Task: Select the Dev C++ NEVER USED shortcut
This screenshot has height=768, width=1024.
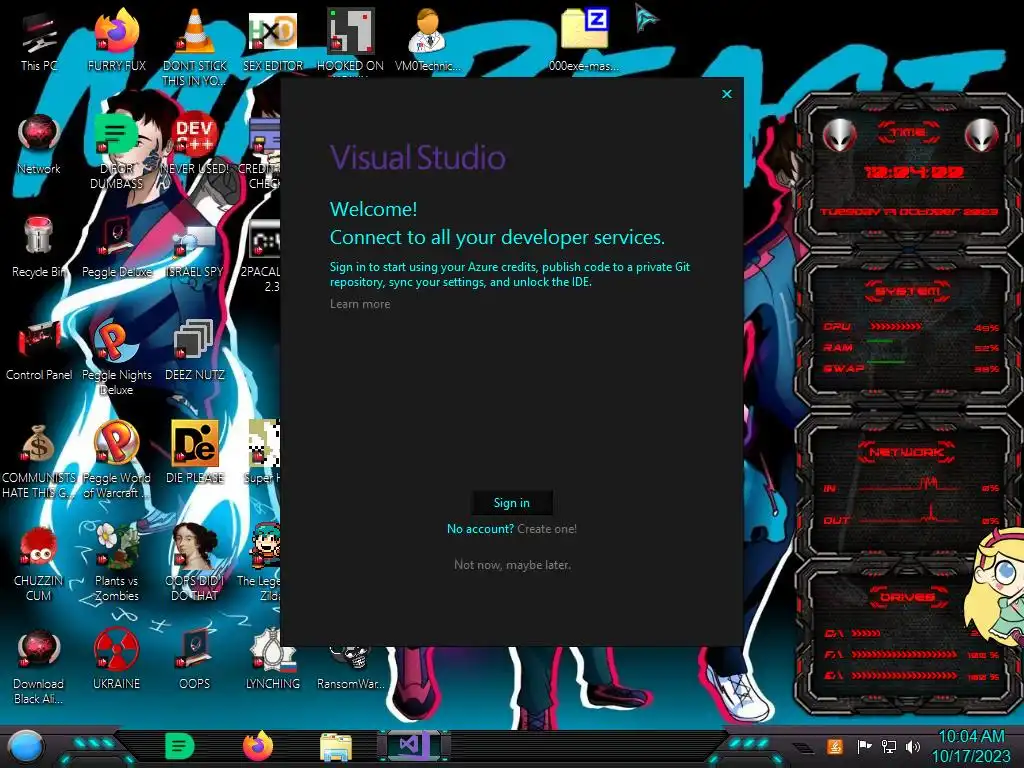Action: click(195, 144)
